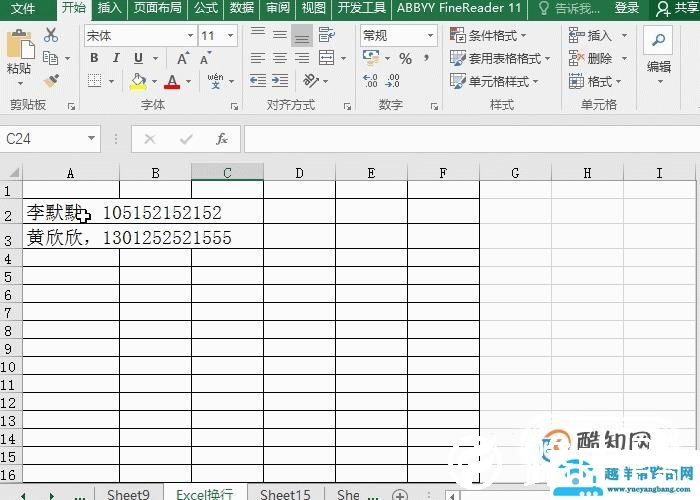The height and width of the screenshot is (500, 700).
Task: Click the cell borders icon
Action: coord(95,81)
